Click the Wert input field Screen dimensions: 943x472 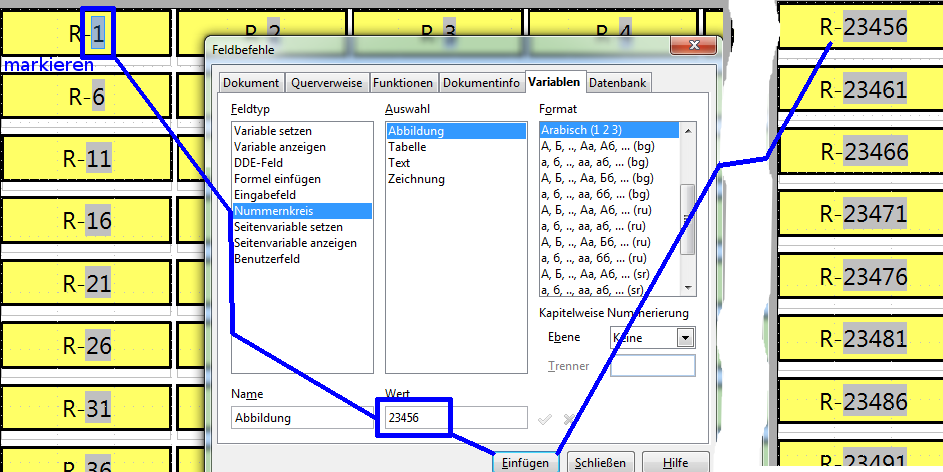point(452,418)
